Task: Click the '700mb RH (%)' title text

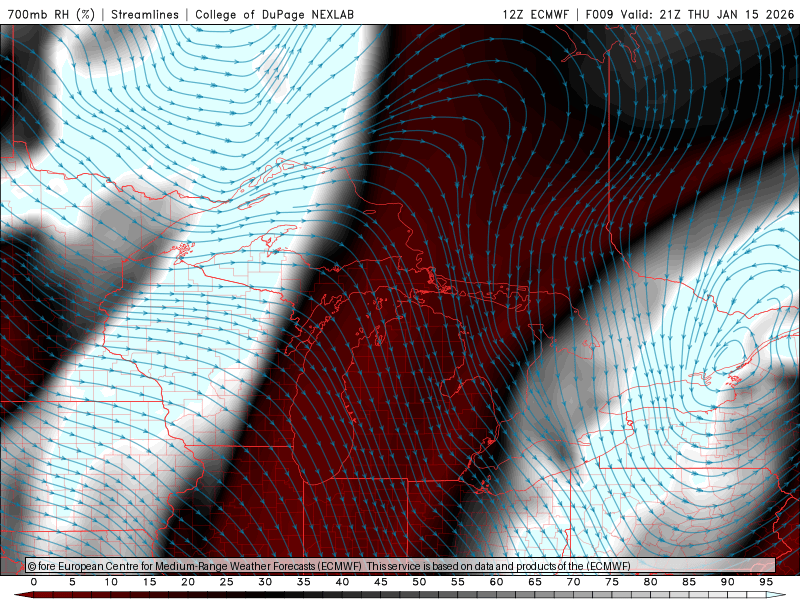Action: (x=51, y=14)
